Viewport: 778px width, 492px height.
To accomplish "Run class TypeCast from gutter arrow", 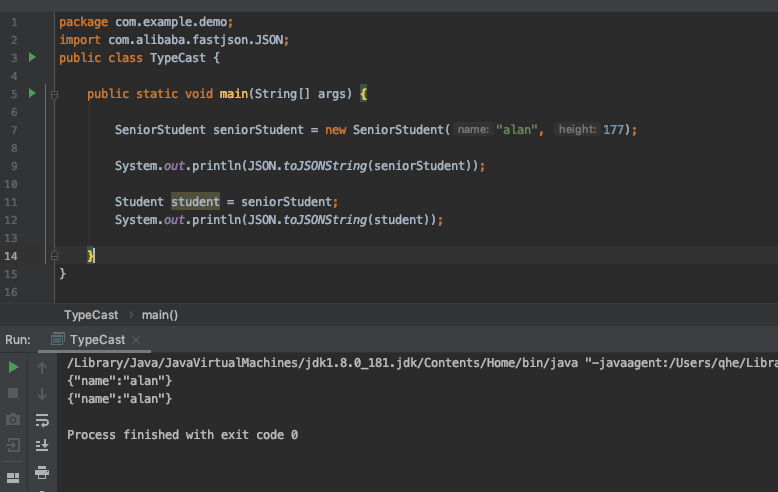I will coord(32,58).
